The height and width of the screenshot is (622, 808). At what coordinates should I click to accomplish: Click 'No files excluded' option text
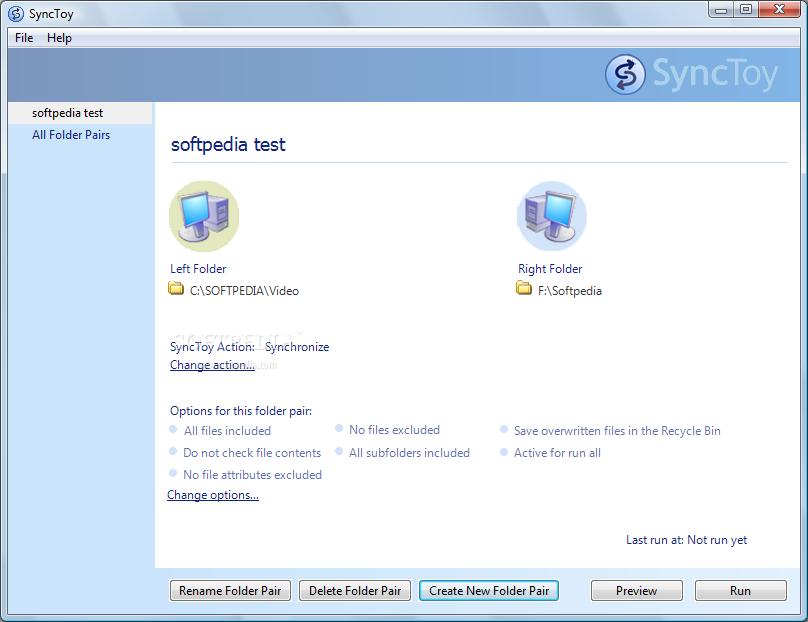tap(395, 430)
